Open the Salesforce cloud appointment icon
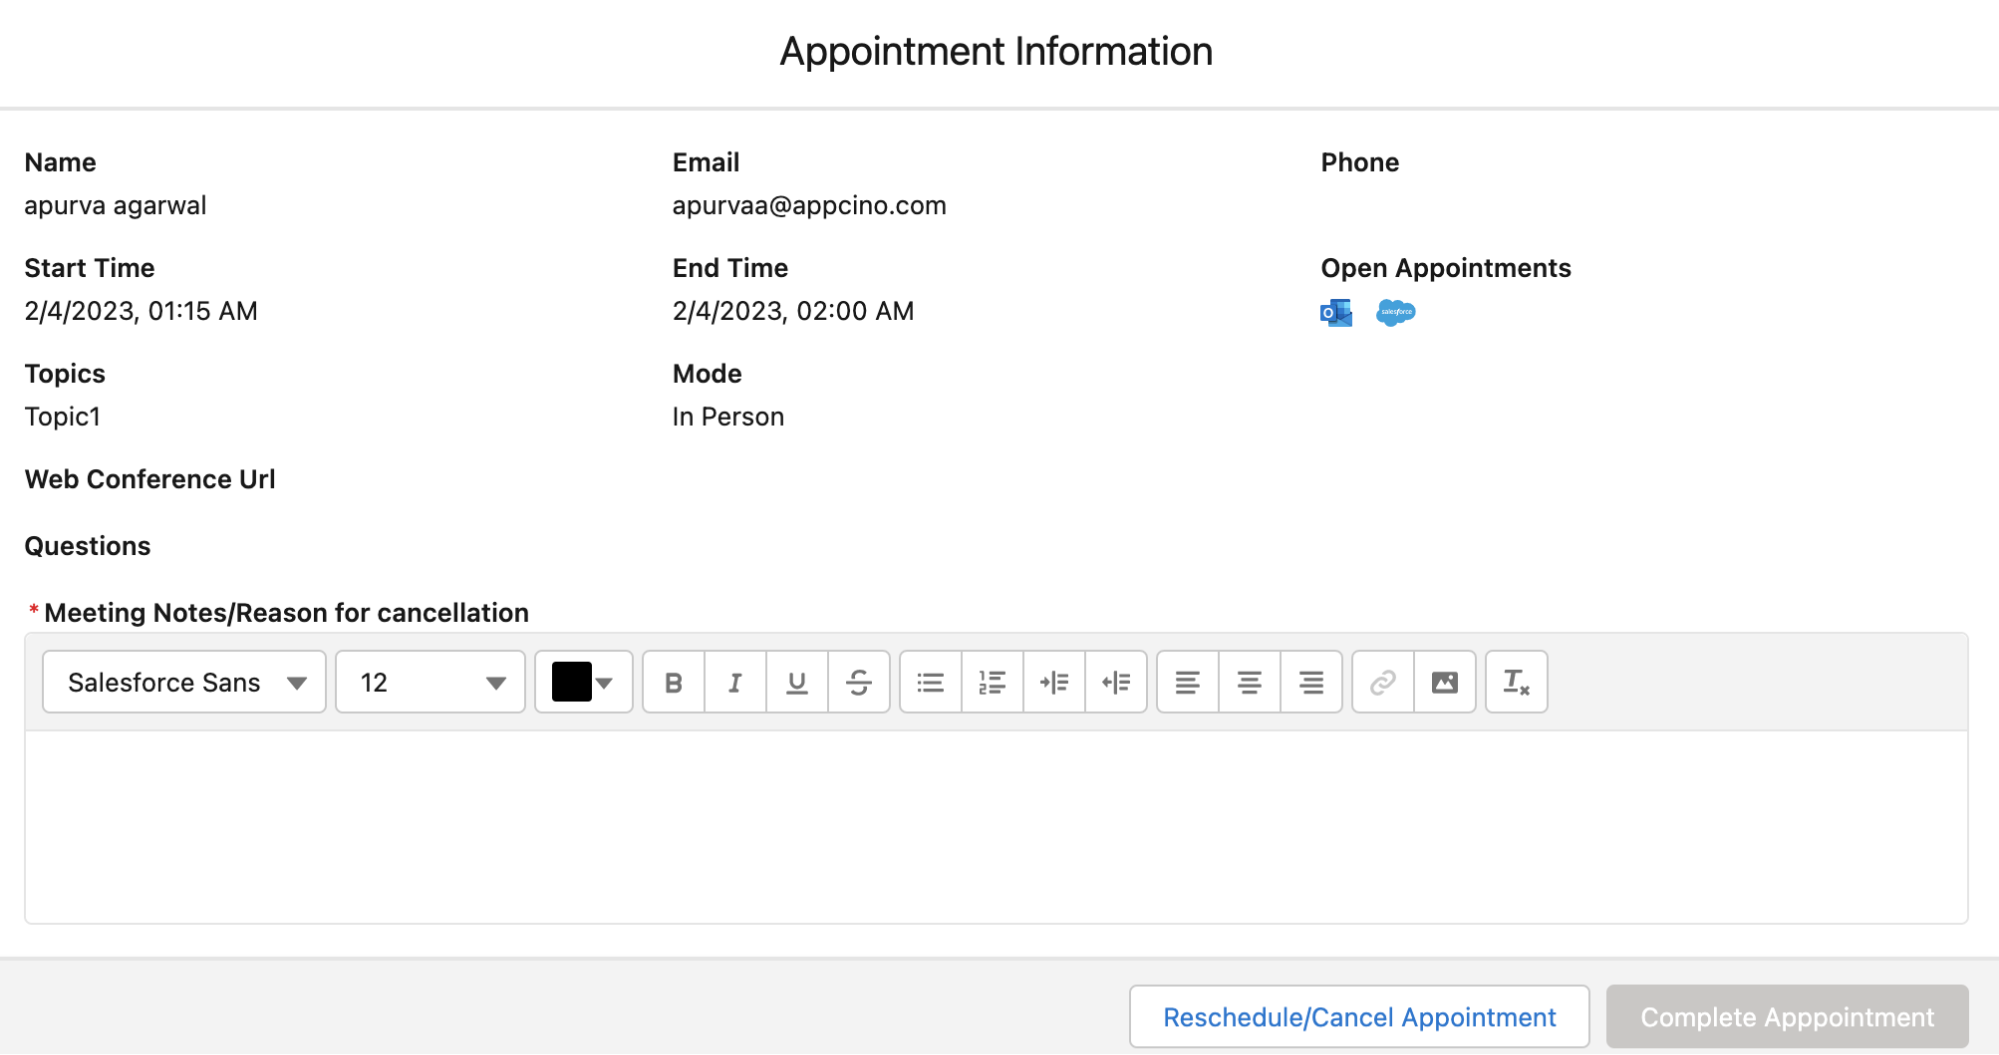 1395,313
